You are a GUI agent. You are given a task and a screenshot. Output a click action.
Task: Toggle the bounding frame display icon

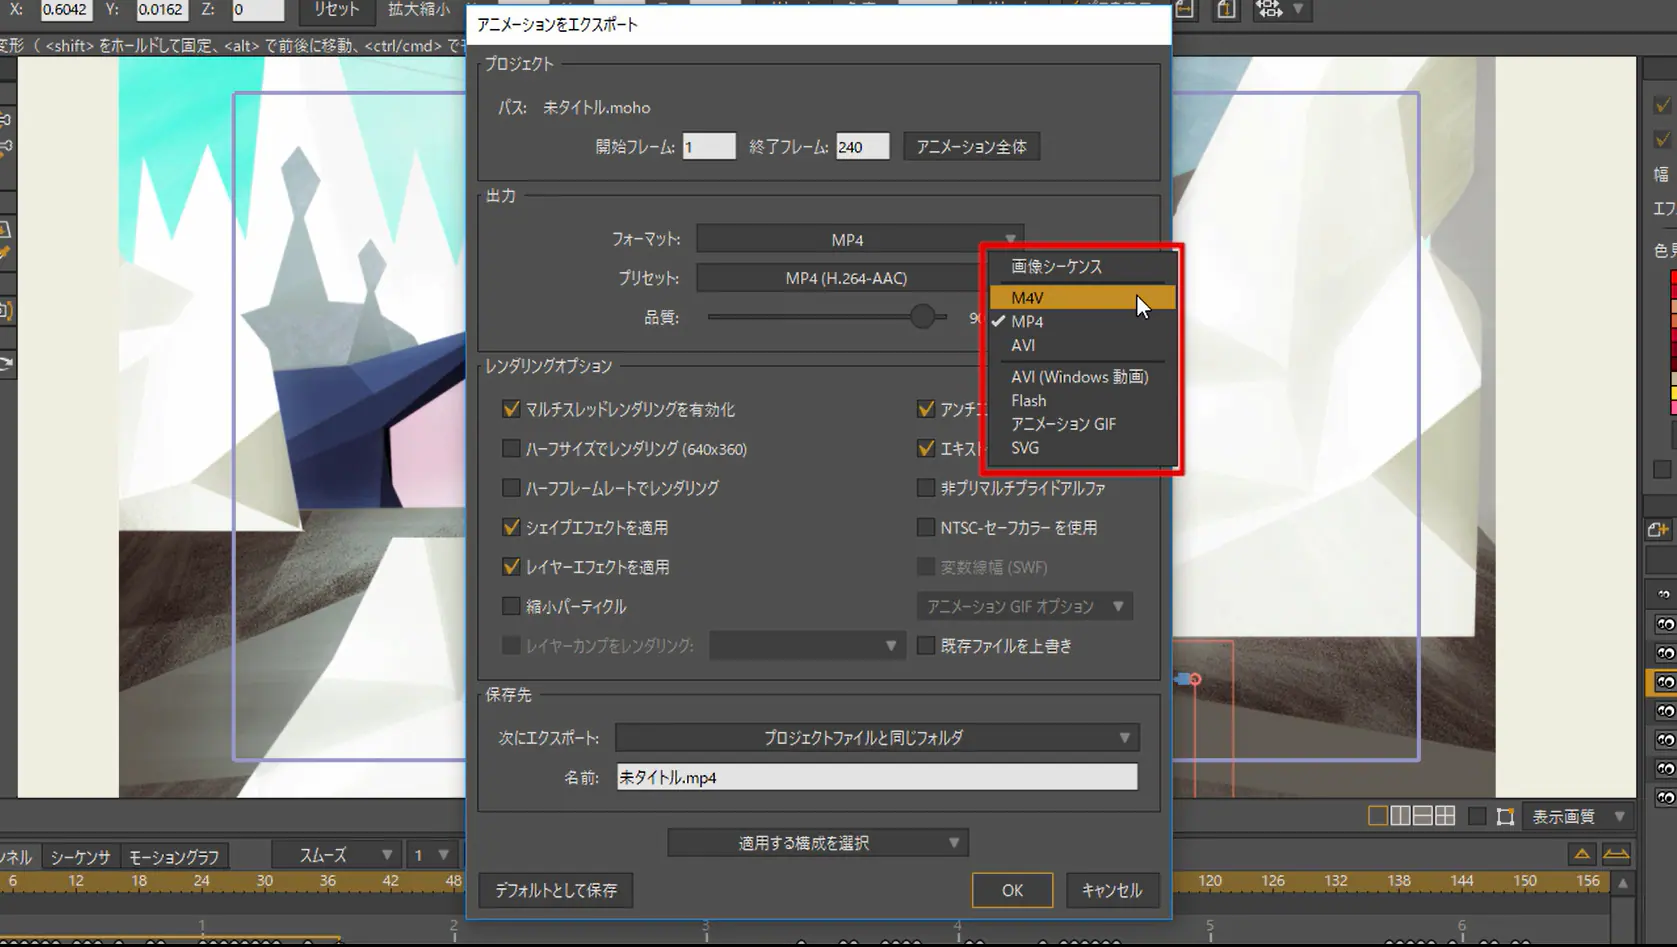coord(1505,817)
